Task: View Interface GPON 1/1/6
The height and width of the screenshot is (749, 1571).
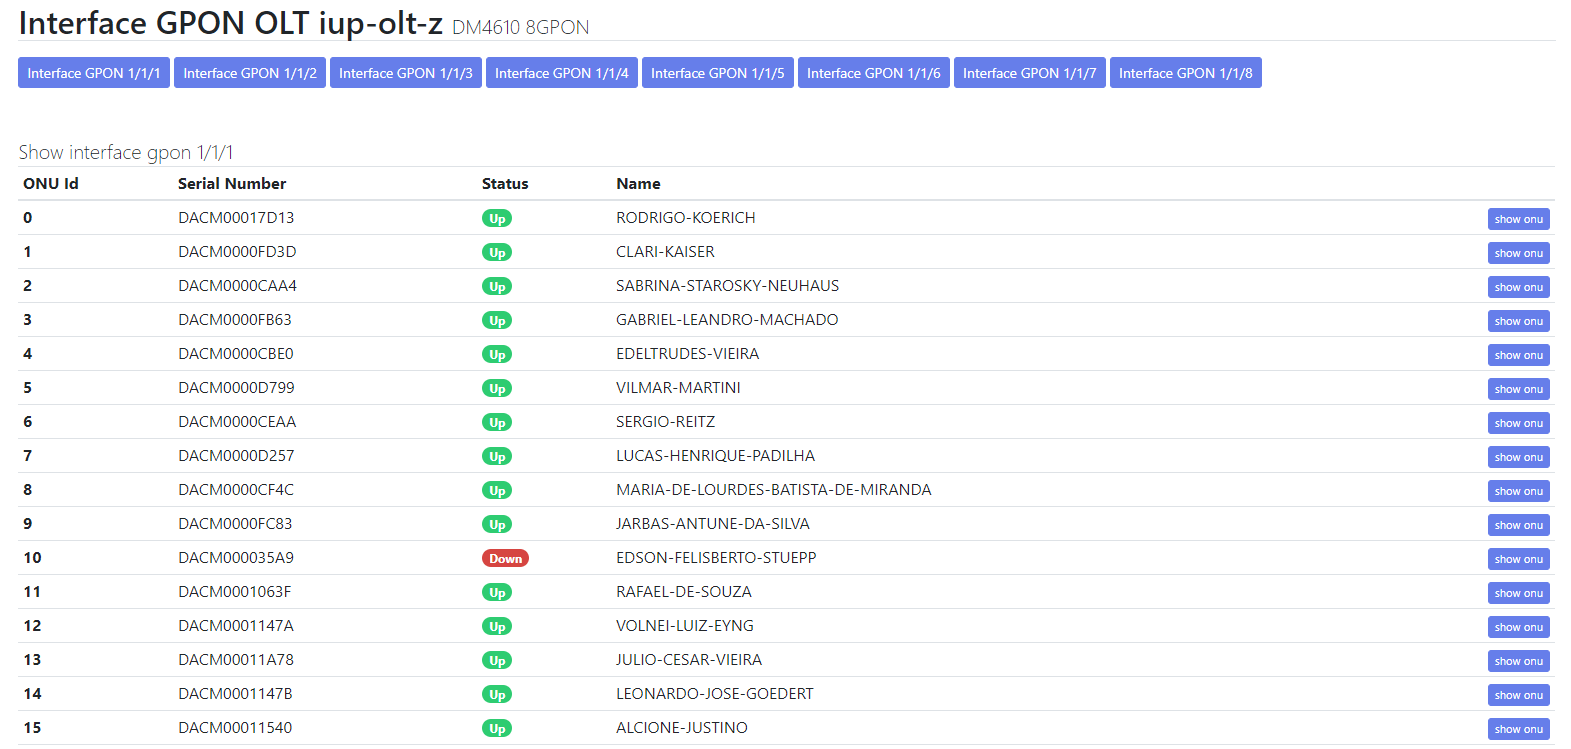Action: pyautogui.click(x=874, y=73)
